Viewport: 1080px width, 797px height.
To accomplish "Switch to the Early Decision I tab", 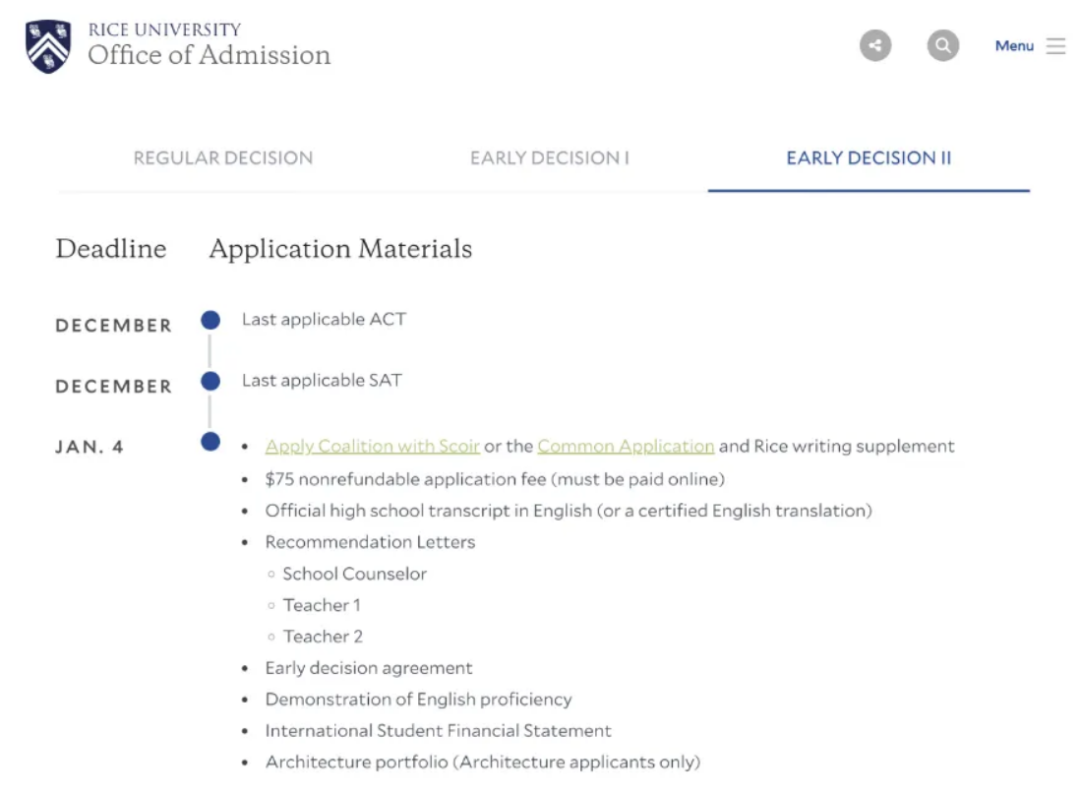I will 549,158.
